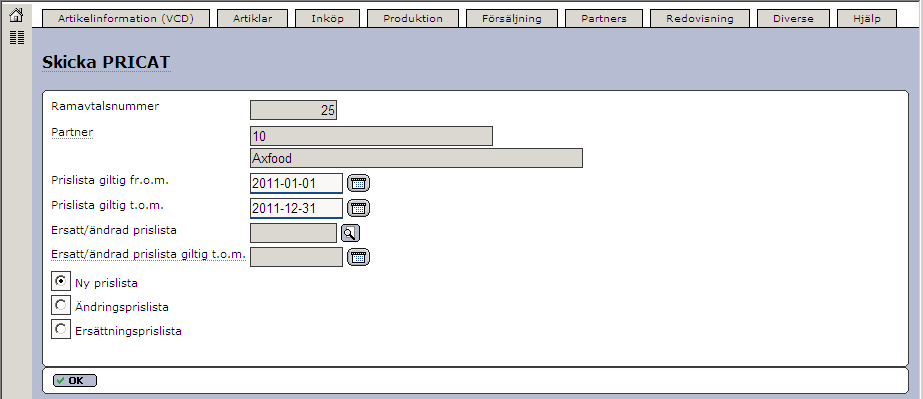This screenshot has height=399, width=923.
Task: Click the Prislista giltig fr.o.m. label
Action: [110, 181]
